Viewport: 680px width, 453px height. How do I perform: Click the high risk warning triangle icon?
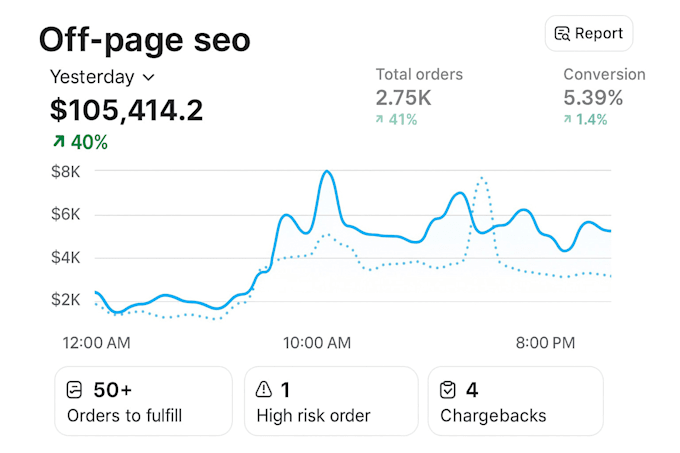[x=263, y=389]
